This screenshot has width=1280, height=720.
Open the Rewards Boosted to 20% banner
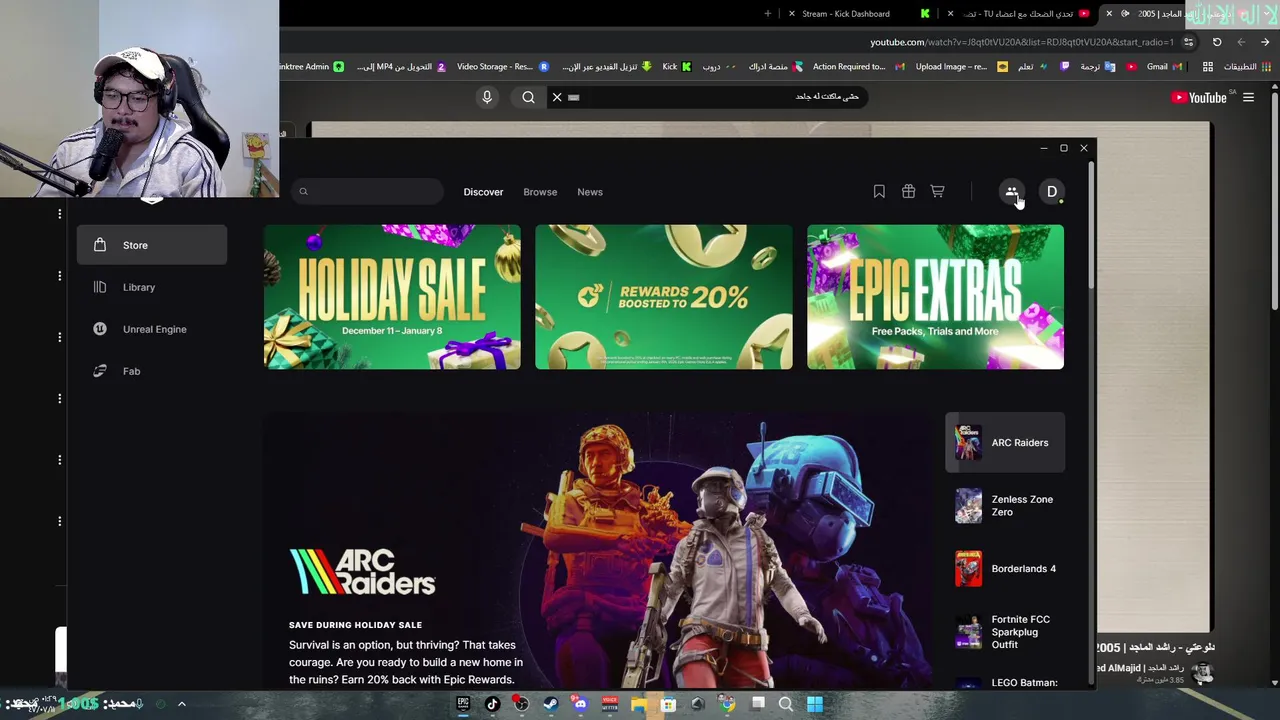click(664, 297)
